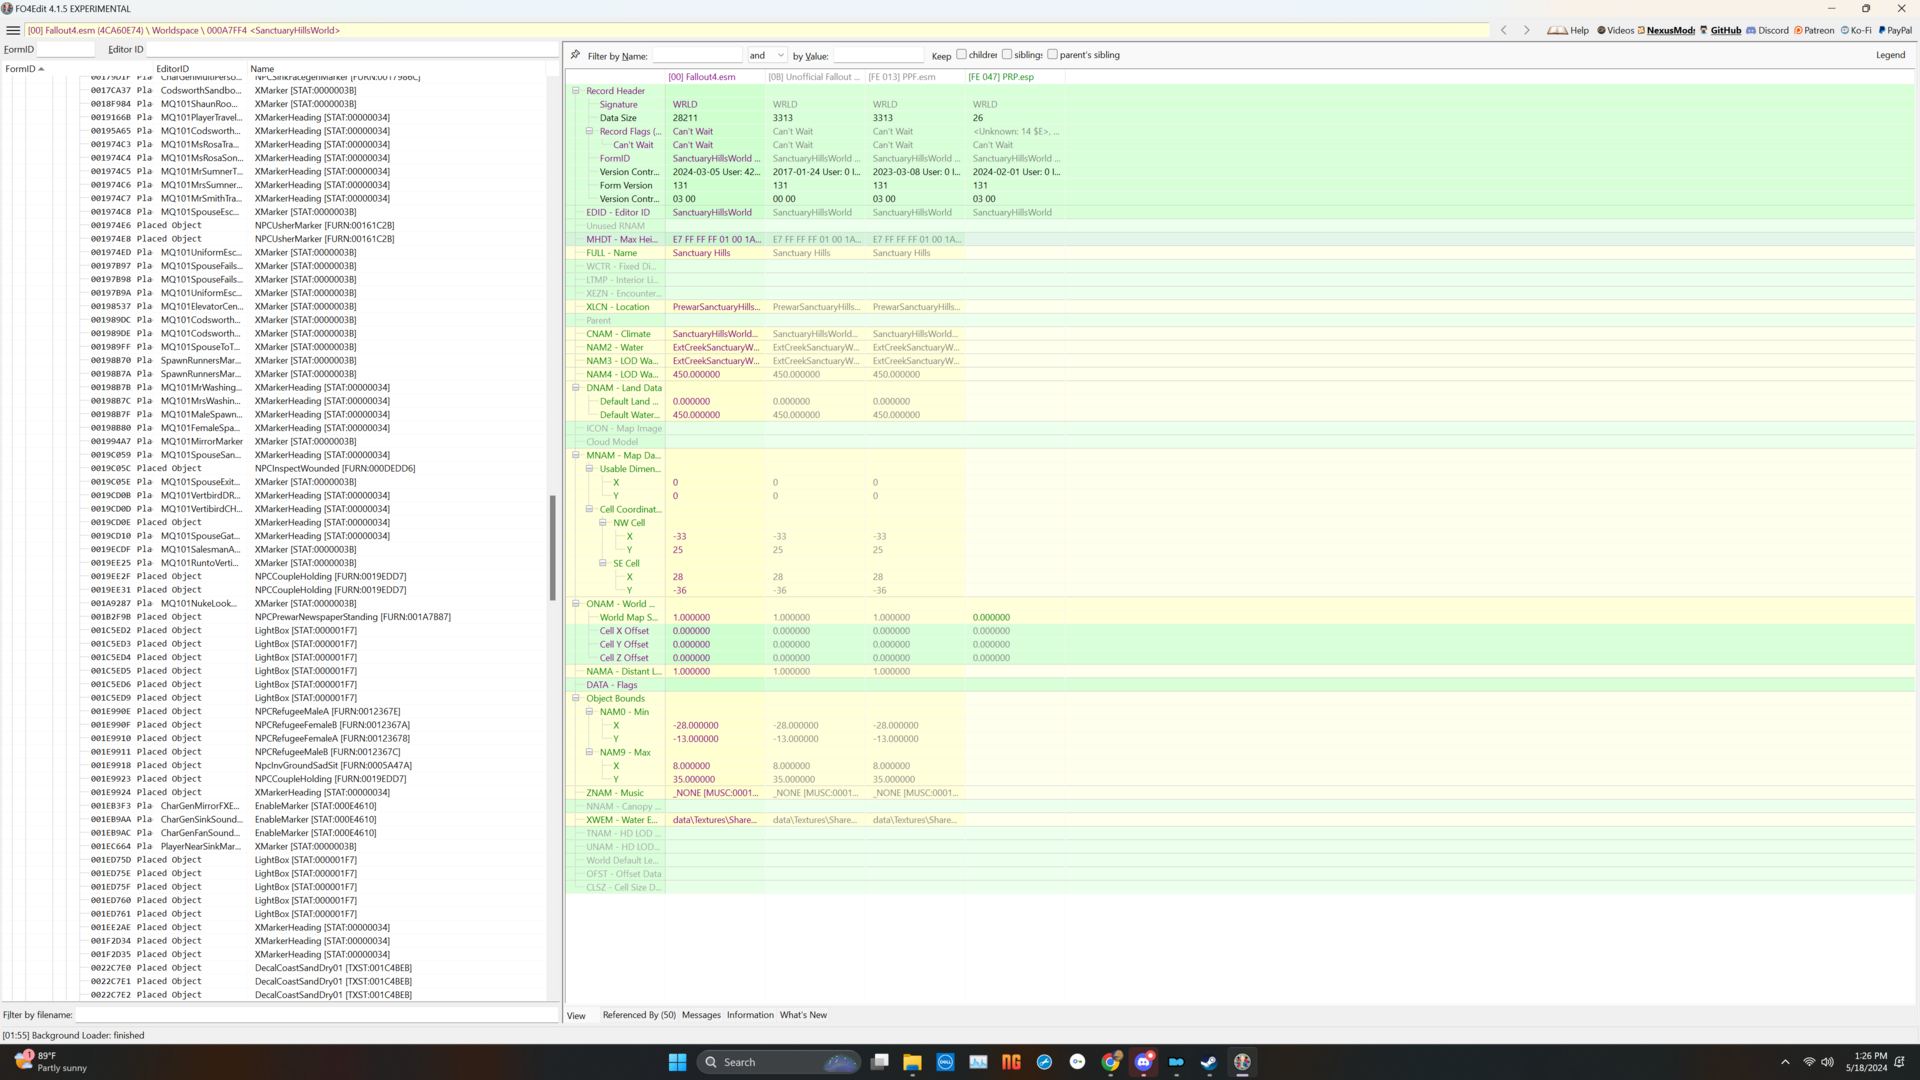Collapse the NW Cell node
This screenshot has width=1920, height=1080.
[603, 523]
